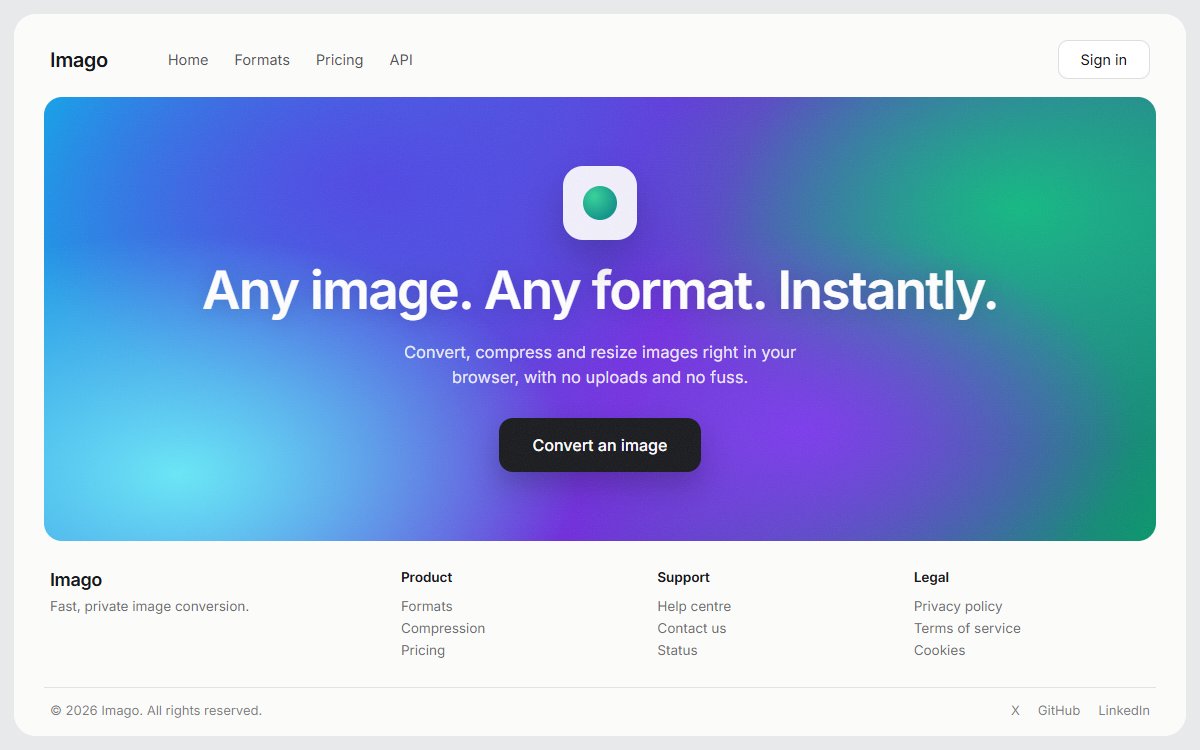Open Pricing link in the footer

pyautogui.click(x=423, y=650)
